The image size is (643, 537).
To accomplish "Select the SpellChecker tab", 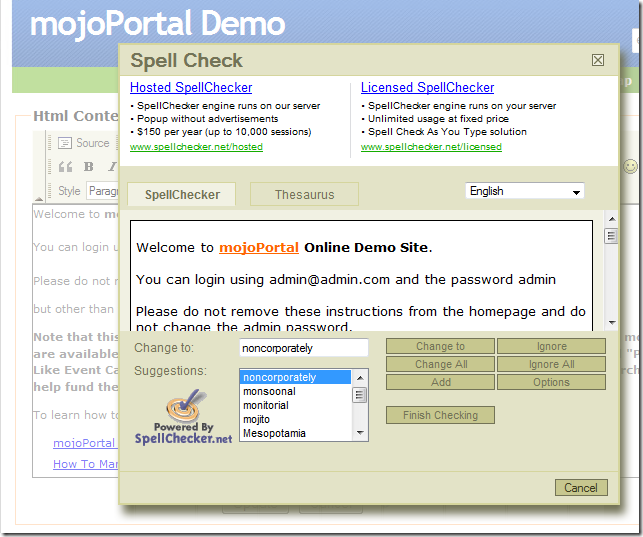I will coord(180,194).
